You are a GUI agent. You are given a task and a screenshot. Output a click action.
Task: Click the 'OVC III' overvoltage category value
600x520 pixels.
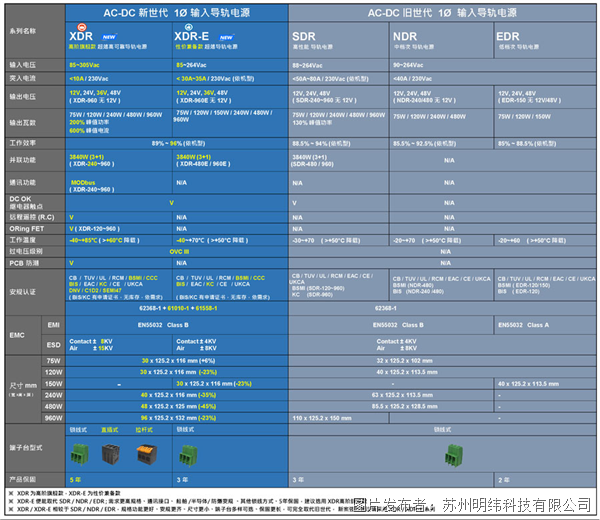179,252
